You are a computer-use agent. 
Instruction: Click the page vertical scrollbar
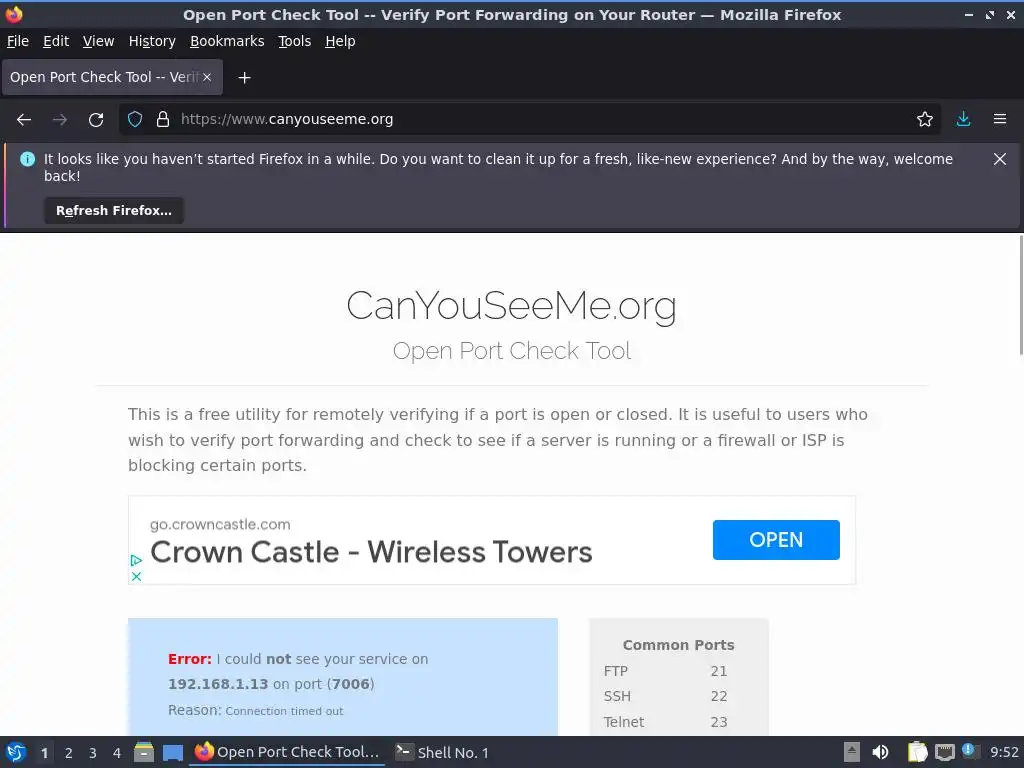click(1021, 295)
